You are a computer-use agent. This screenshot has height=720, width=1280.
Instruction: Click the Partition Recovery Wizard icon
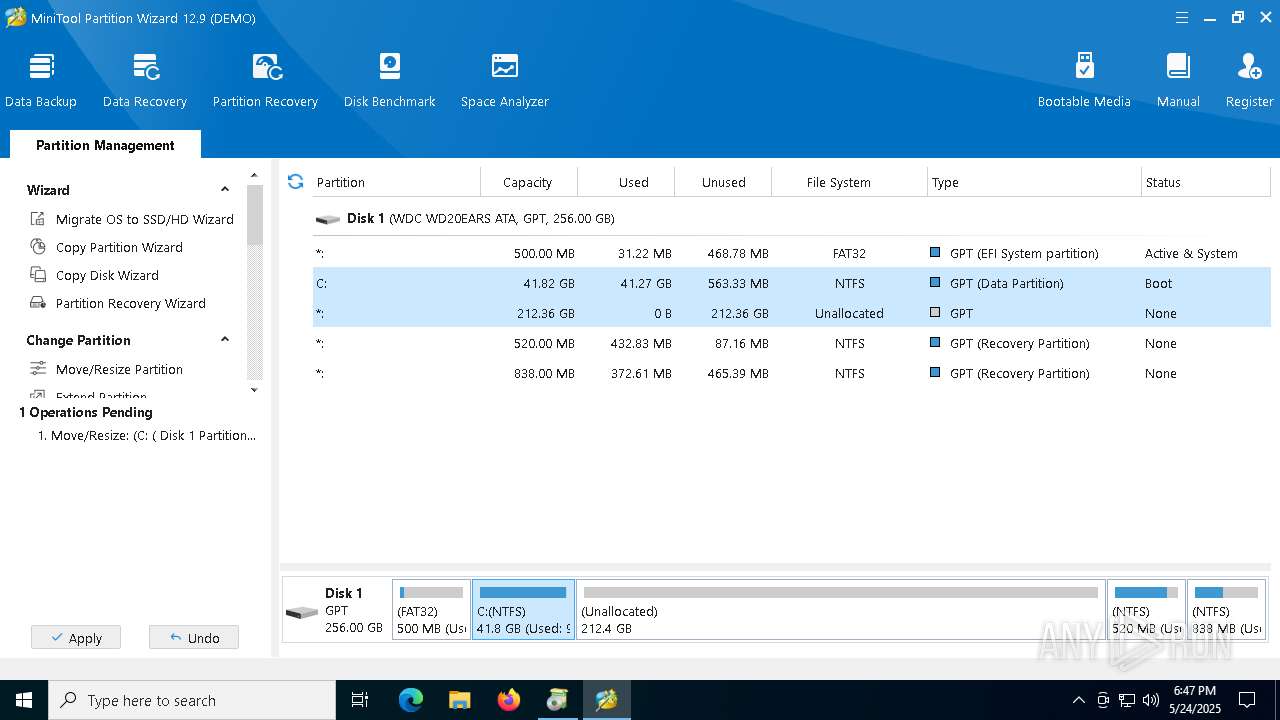tap(38, 303)
